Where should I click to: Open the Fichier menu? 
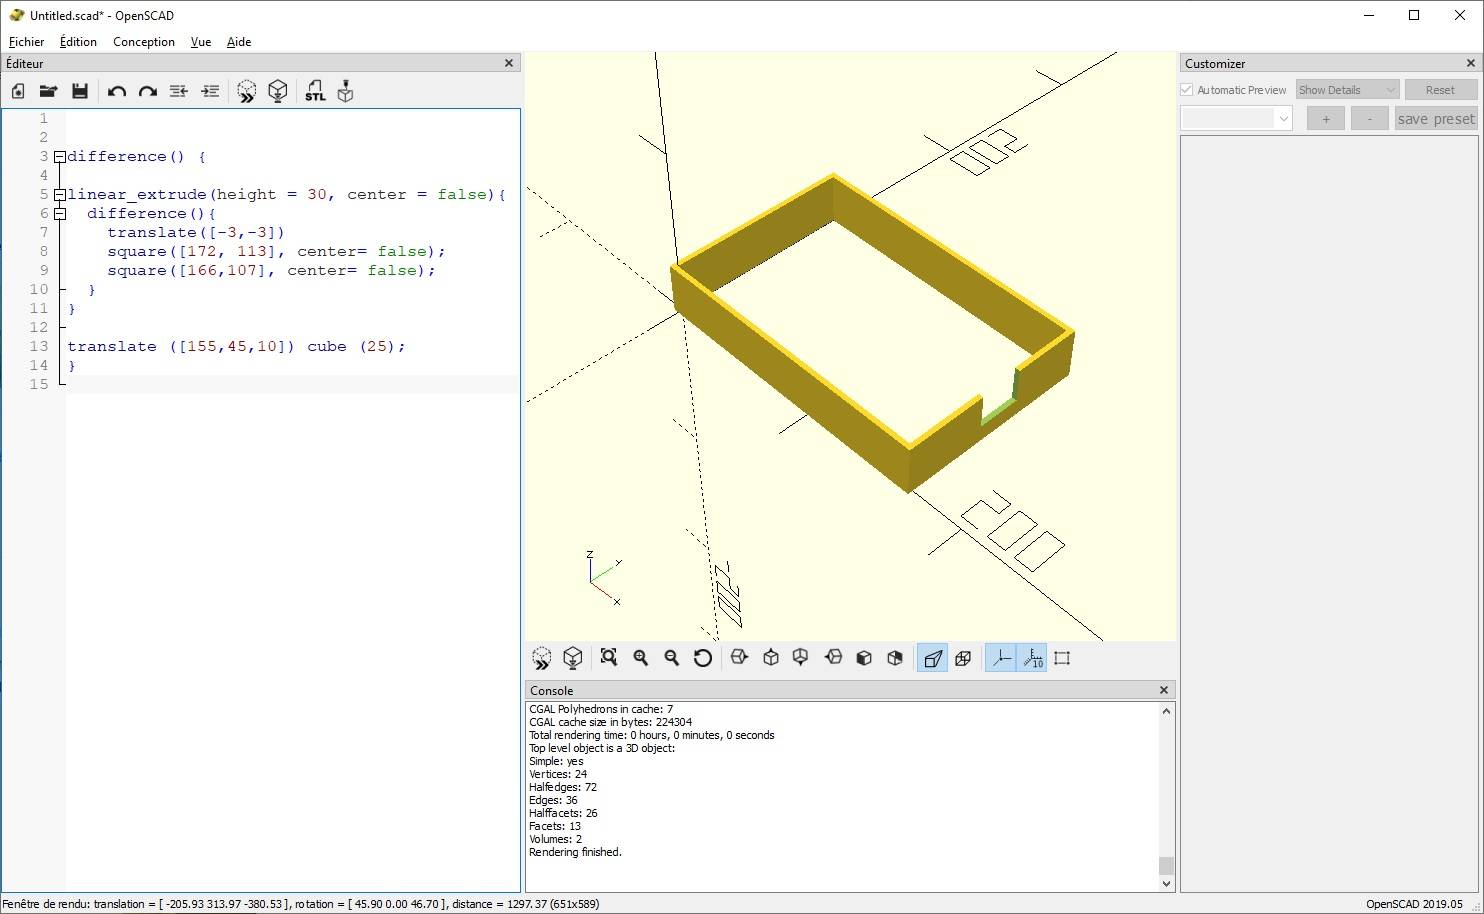pyautogui.click(x=27, y=42)
